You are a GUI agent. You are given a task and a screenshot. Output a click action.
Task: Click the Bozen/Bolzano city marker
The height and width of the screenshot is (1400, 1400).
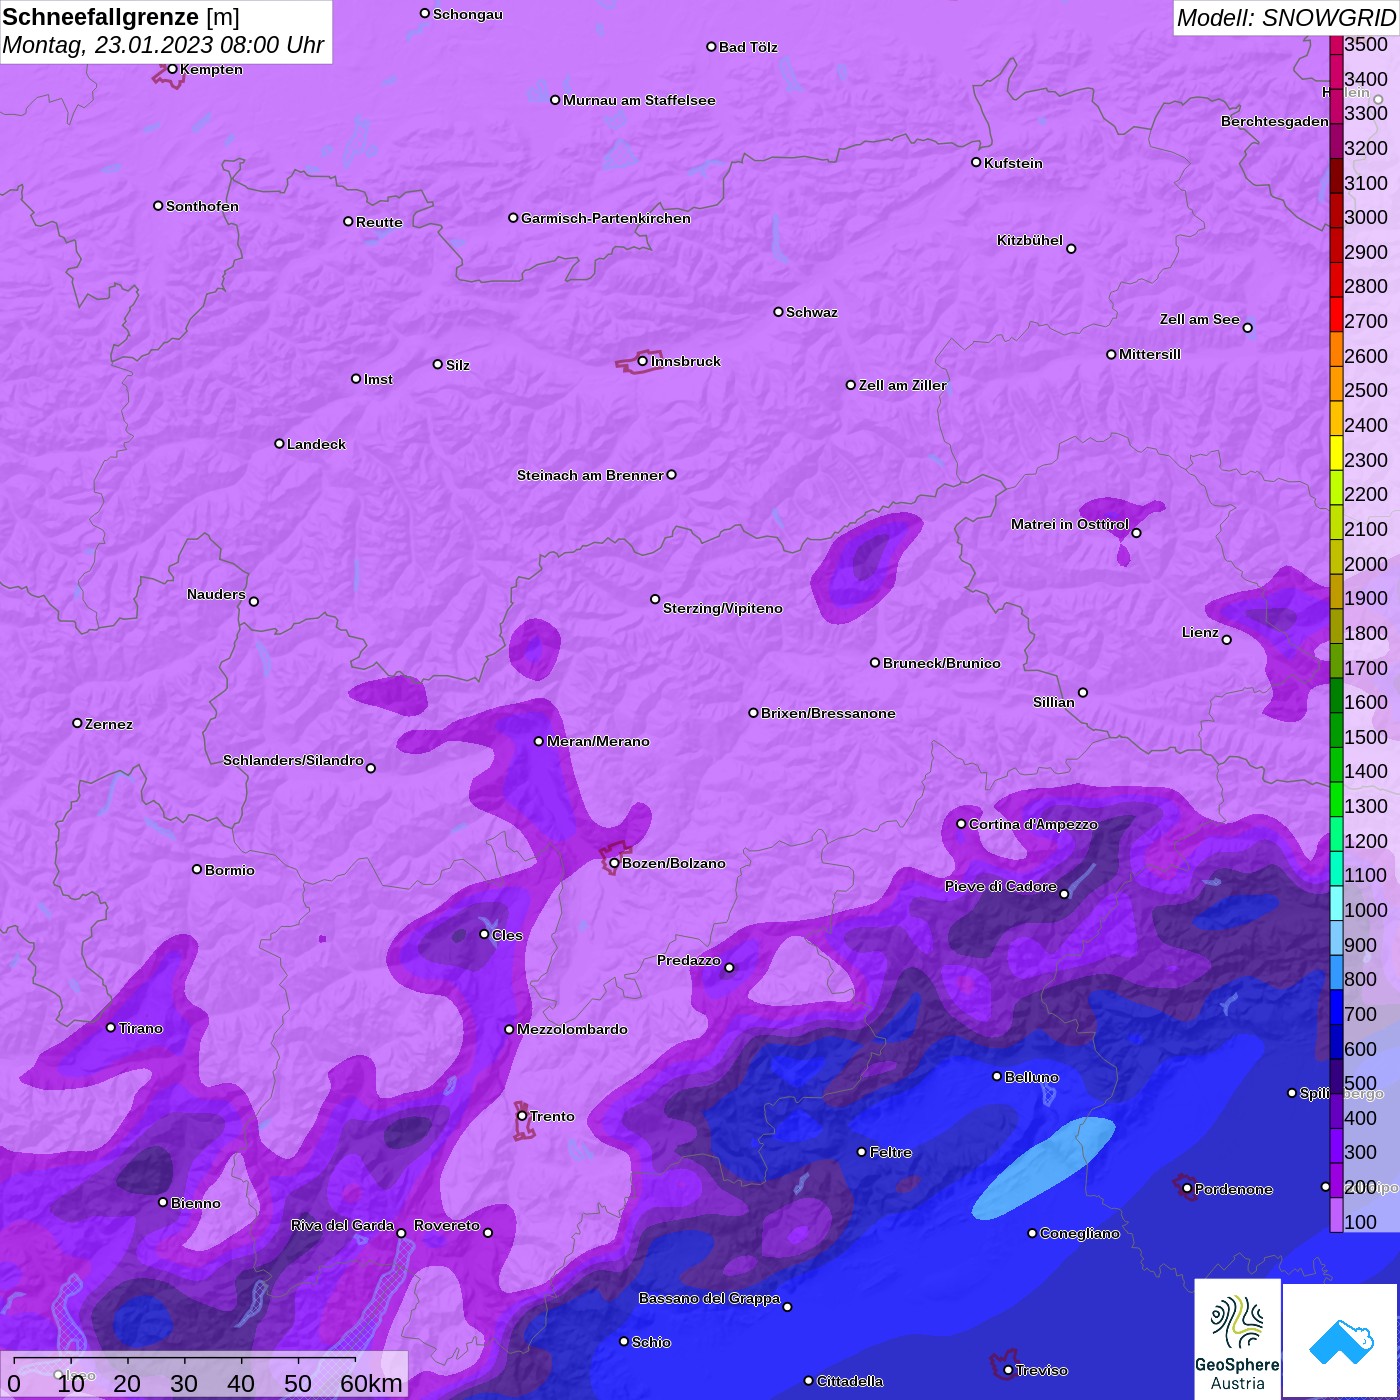[x=614, y=863]
